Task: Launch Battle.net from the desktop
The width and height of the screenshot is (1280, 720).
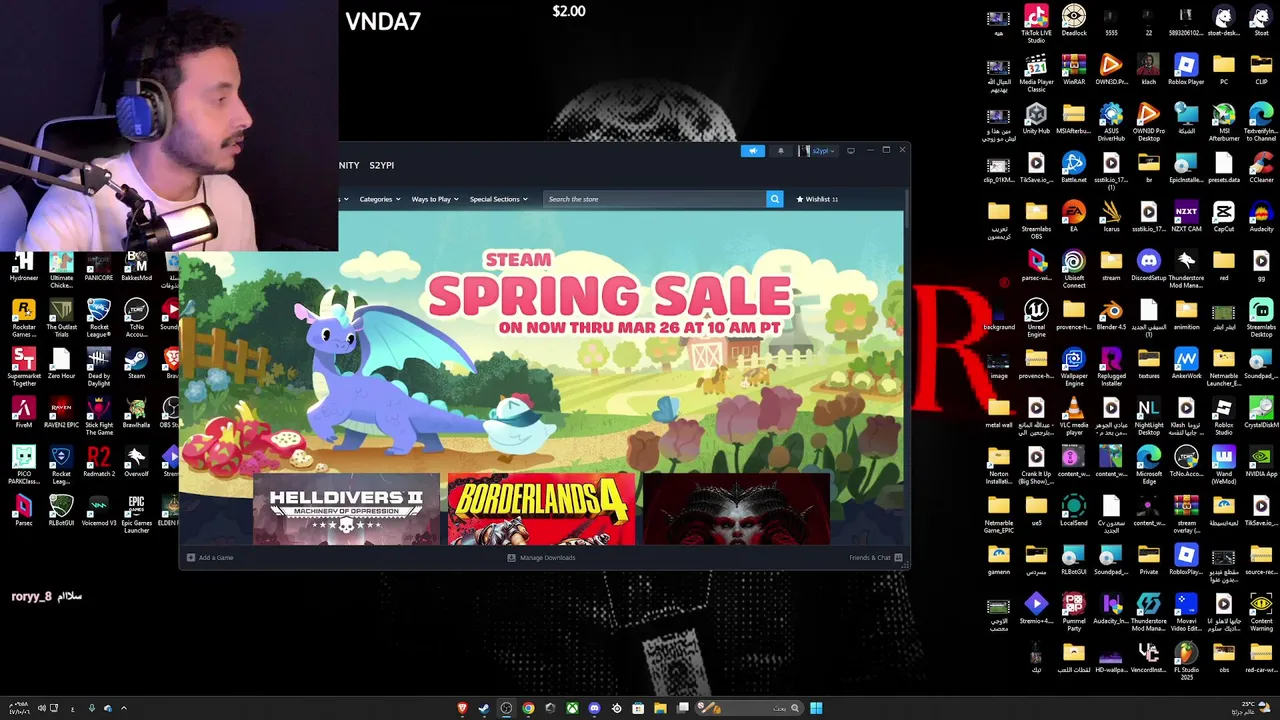Action: tap(1074, 168)
